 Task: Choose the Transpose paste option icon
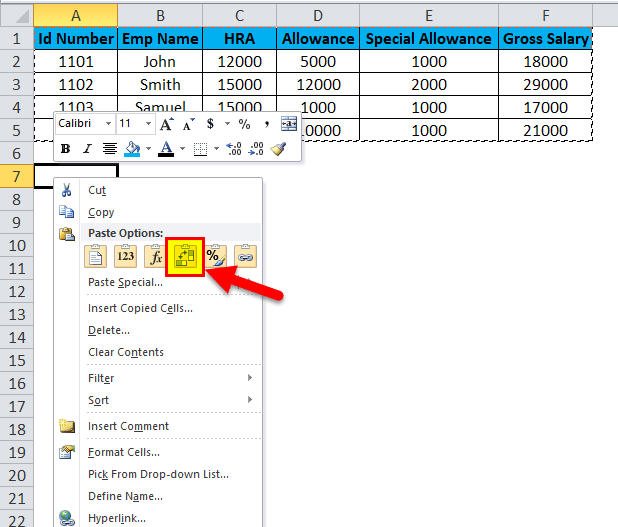185,257
